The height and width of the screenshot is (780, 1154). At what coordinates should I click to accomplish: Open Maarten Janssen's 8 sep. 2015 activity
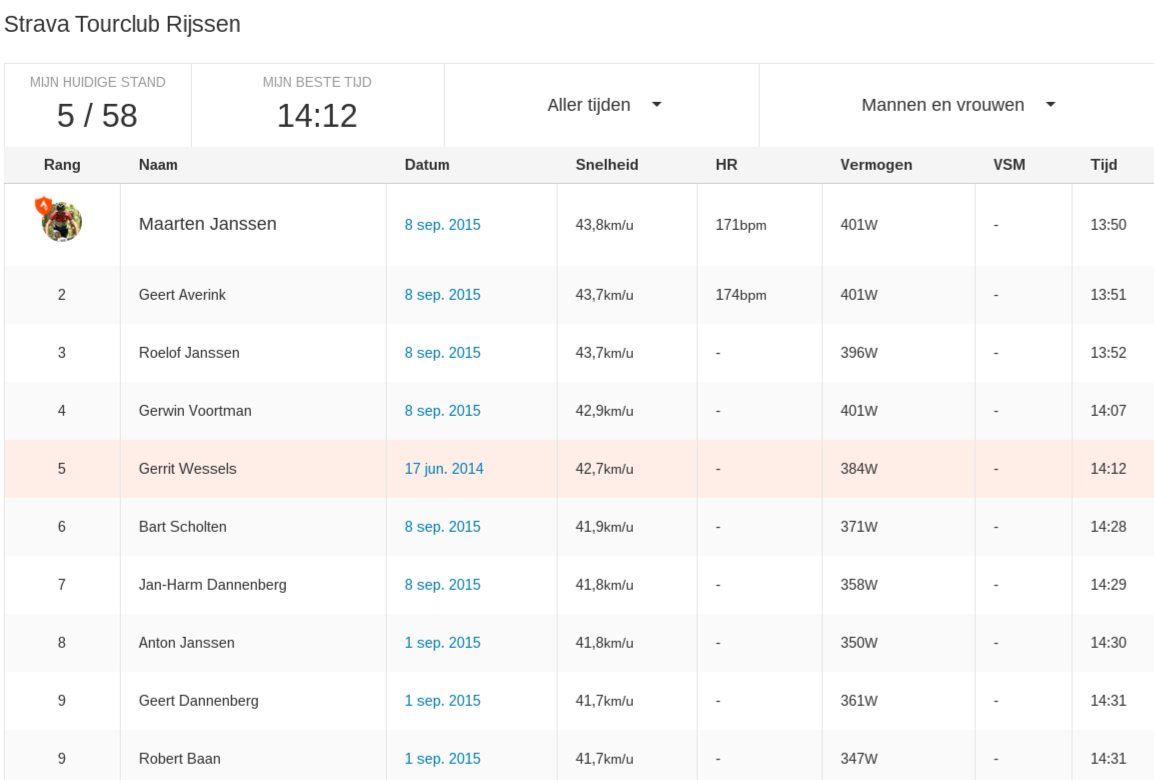(x=442, y=225)
